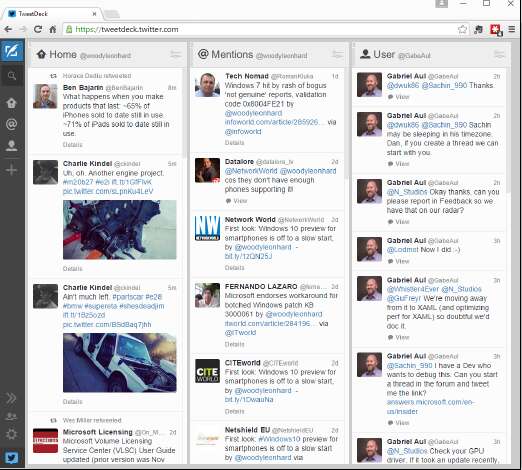Add a column with the plus icon

point(11,170)
